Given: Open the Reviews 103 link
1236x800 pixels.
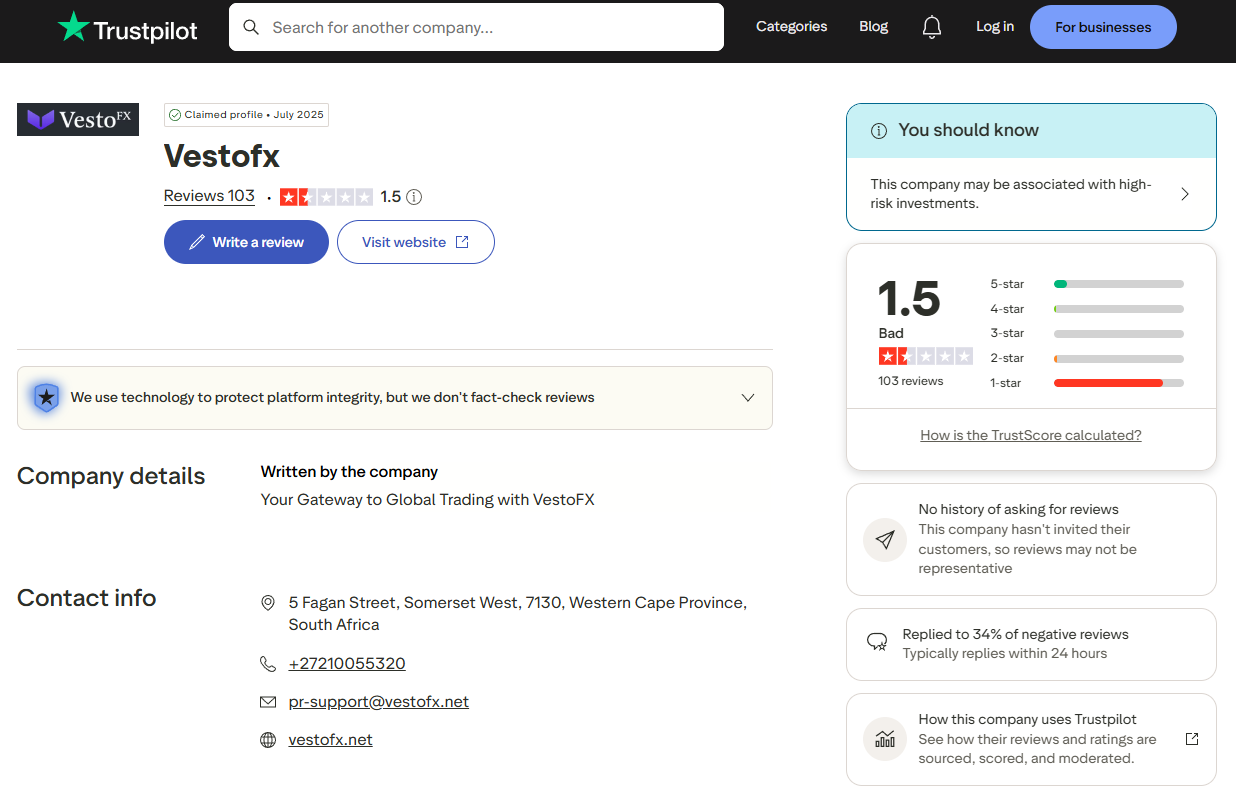Looking at the screenshot, I should (209, 196).
